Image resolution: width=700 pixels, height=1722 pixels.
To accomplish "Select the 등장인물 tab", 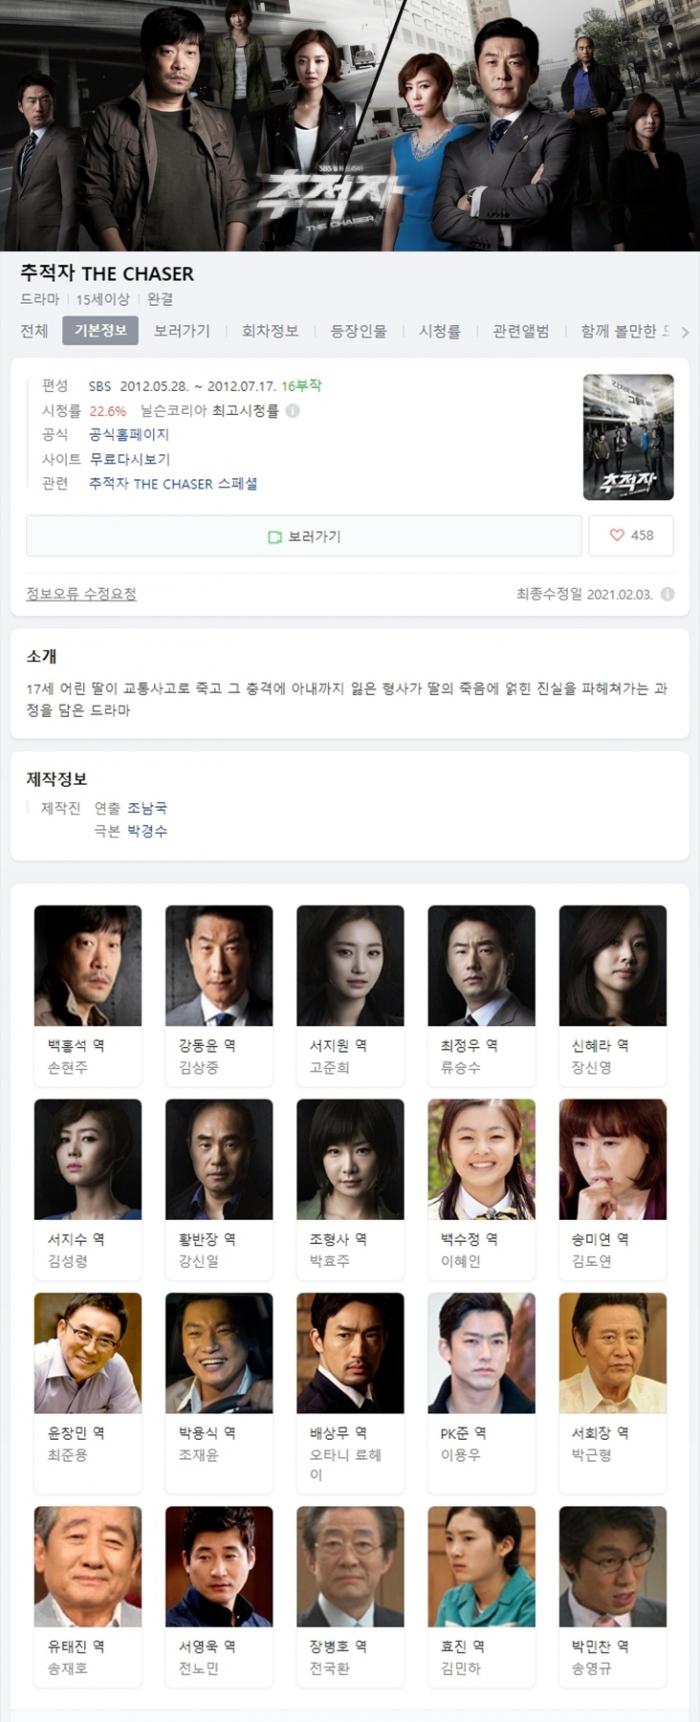I will pyautogui.click(x=358, y=331).
